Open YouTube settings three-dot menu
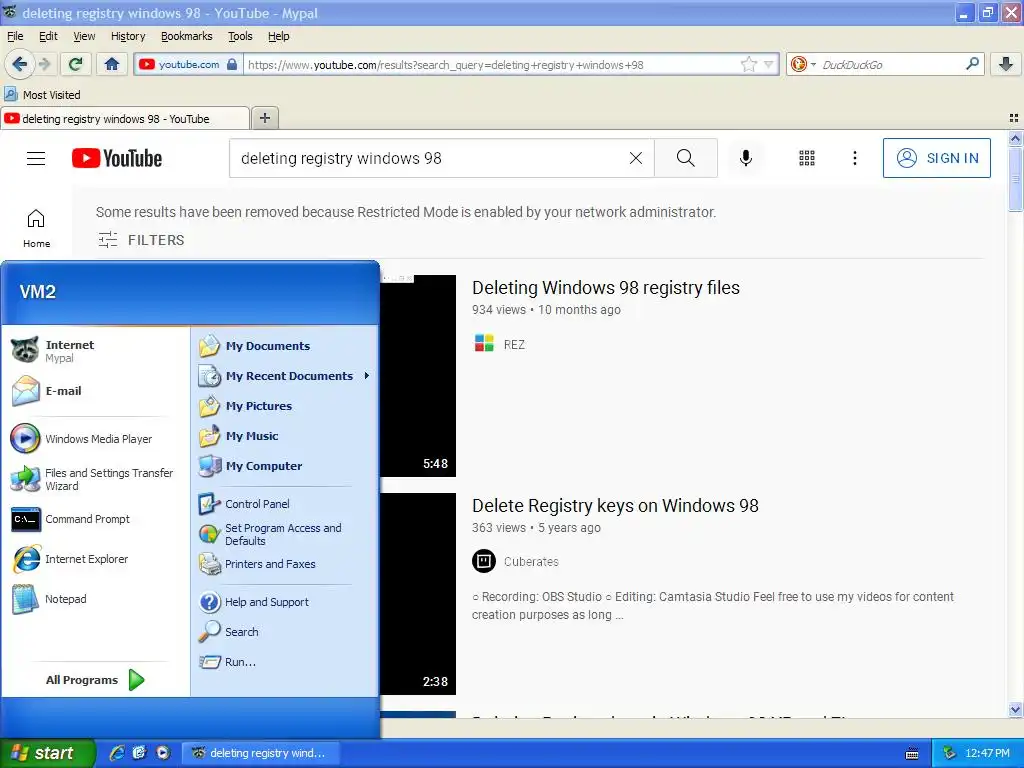The image size is (1024, 768). [855, 158]
